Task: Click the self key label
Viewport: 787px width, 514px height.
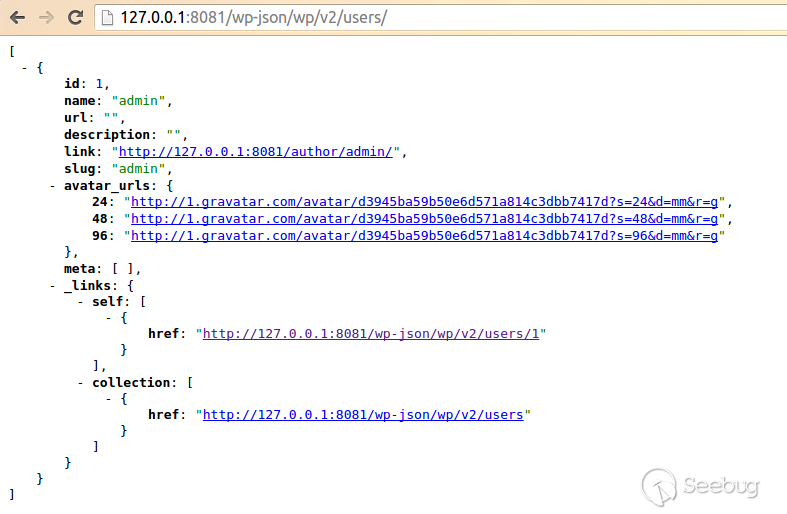Action: pyautogui.click(x=107, y=302)
